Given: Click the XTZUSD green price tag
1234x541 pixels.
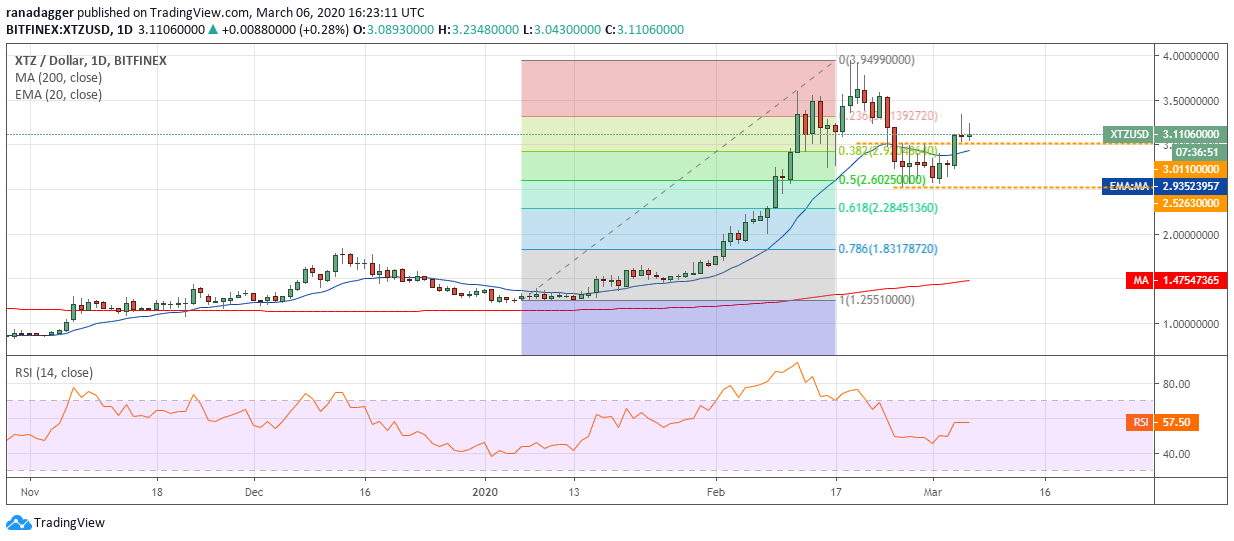Looking at the screenshot, I should tap(1128, 134).
